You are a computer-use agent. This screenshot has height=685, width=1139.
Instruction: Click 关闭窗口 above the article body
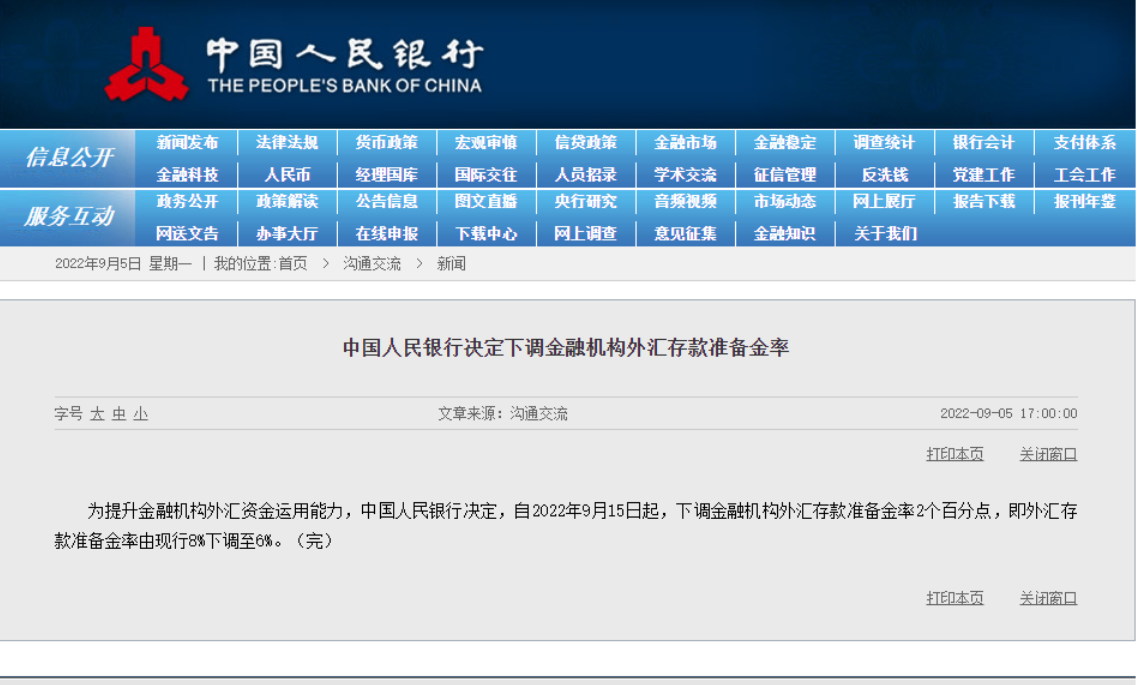(1048, 454)
